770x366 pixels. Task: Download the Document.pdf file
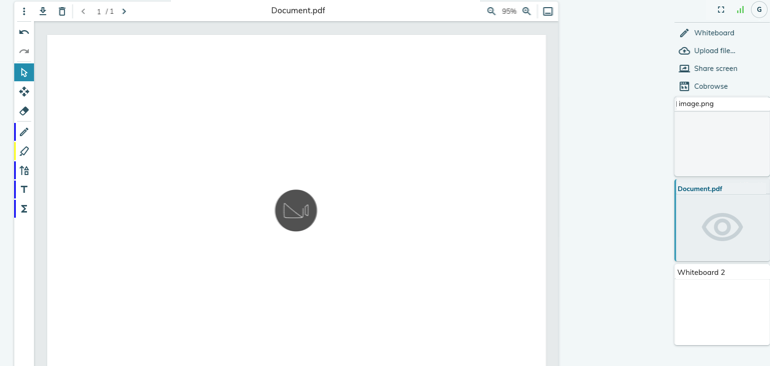coord(43,11)
